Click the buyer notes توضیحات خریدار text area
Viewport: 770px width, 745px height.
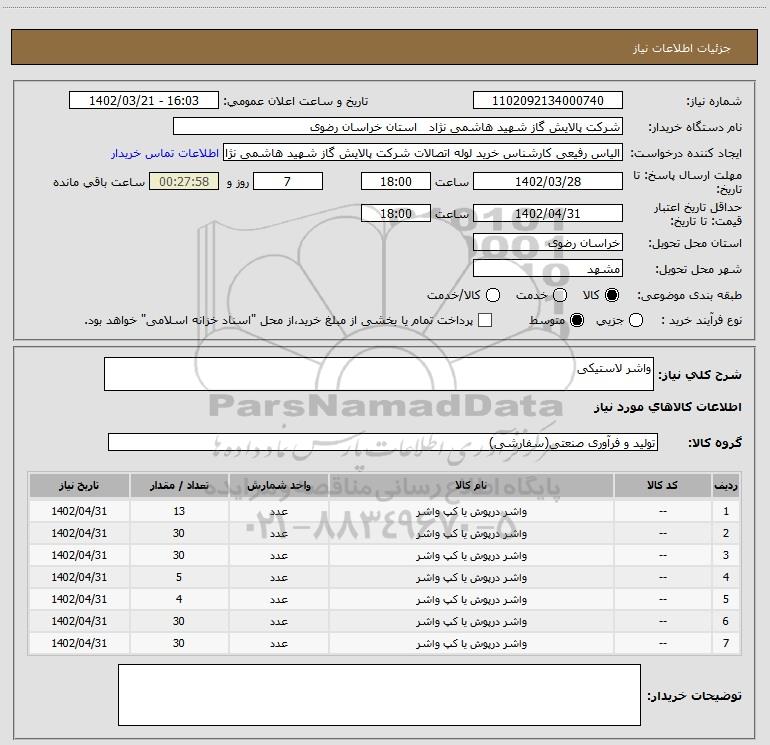click(x=379, y=695)
